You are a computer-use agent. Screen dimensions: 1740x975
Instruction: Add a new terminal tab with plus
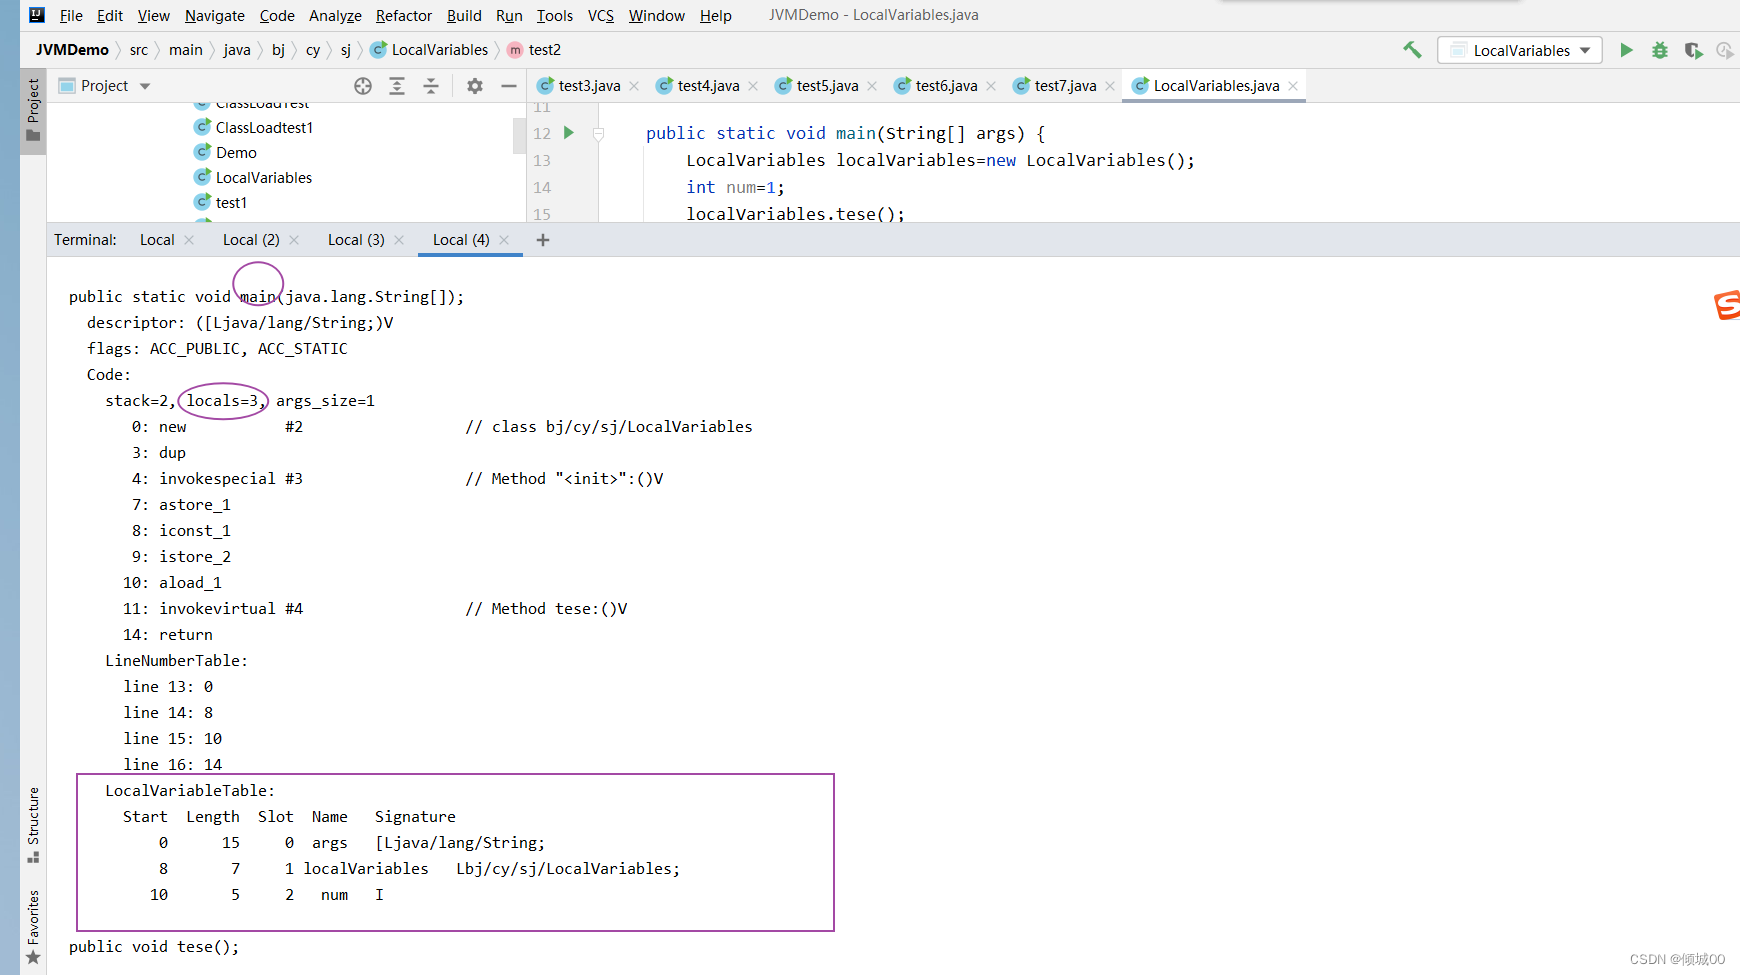click(x=543, y=240)
